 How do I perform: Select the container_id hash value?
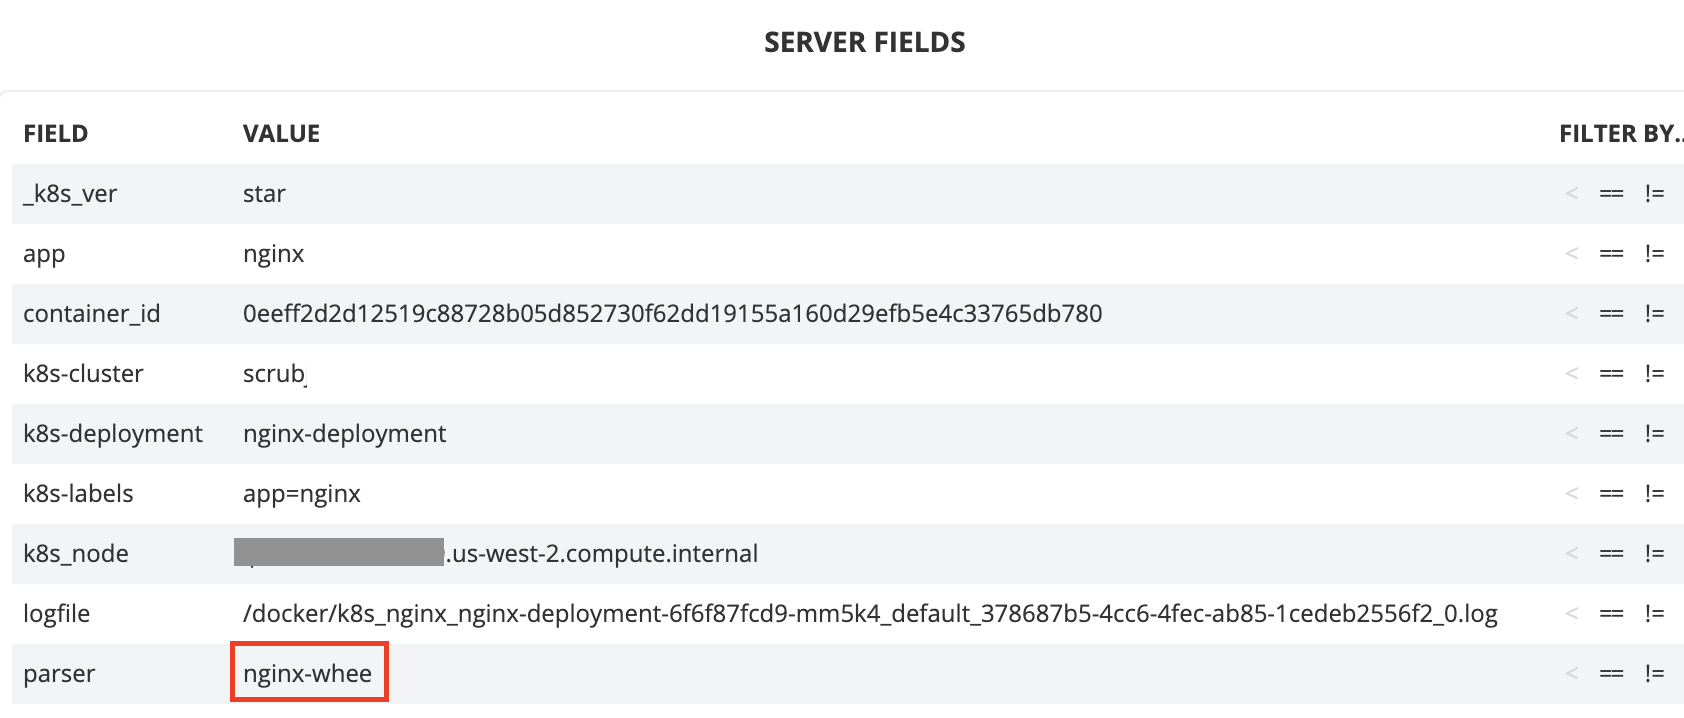(672, 314)
